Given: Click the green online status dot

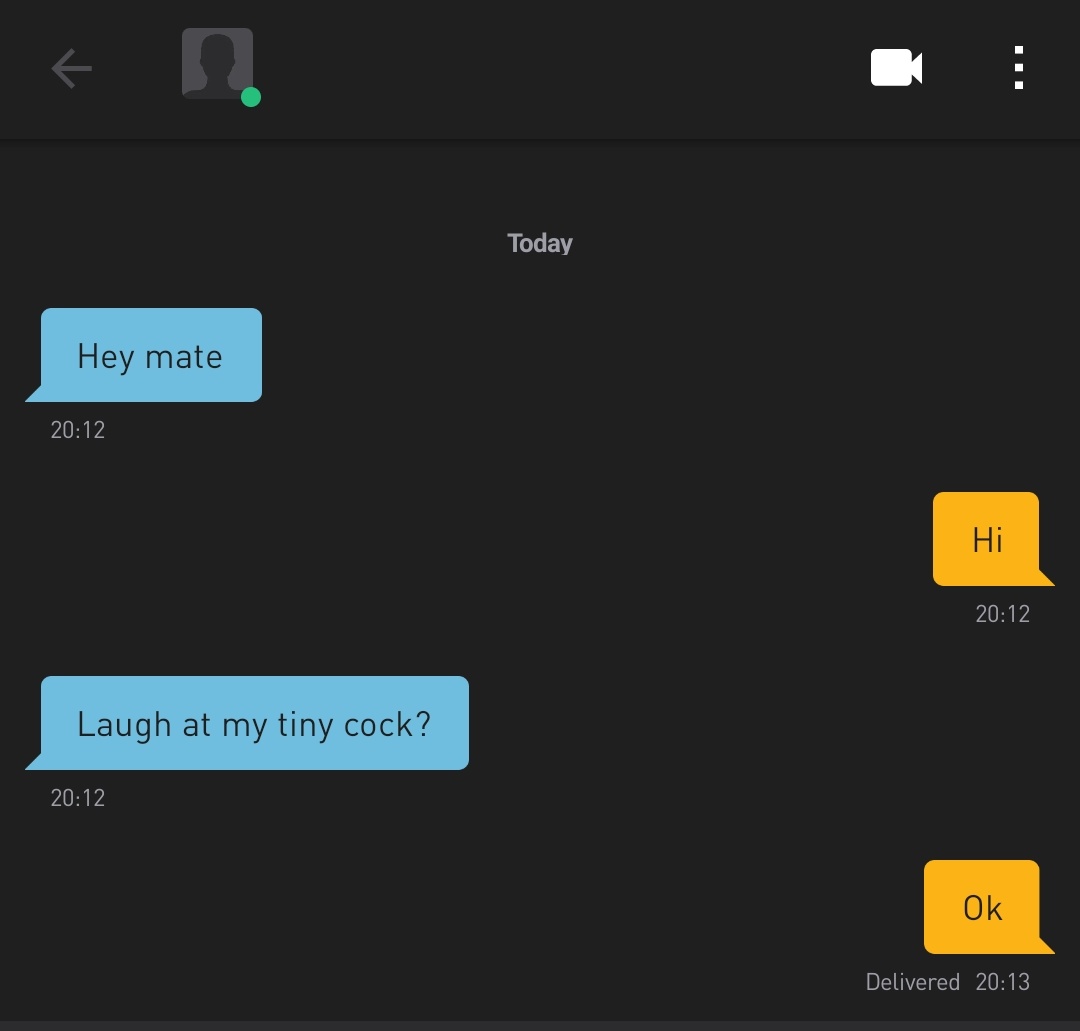Looking at the screenshot, I should [x=251, y=97].
